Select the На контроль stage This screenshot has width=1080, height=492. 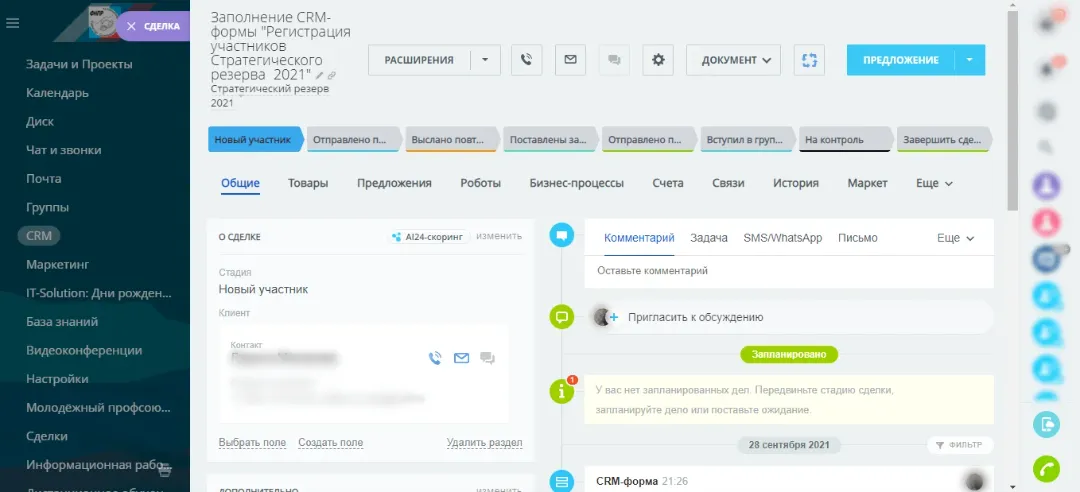[x=846, y=139]
